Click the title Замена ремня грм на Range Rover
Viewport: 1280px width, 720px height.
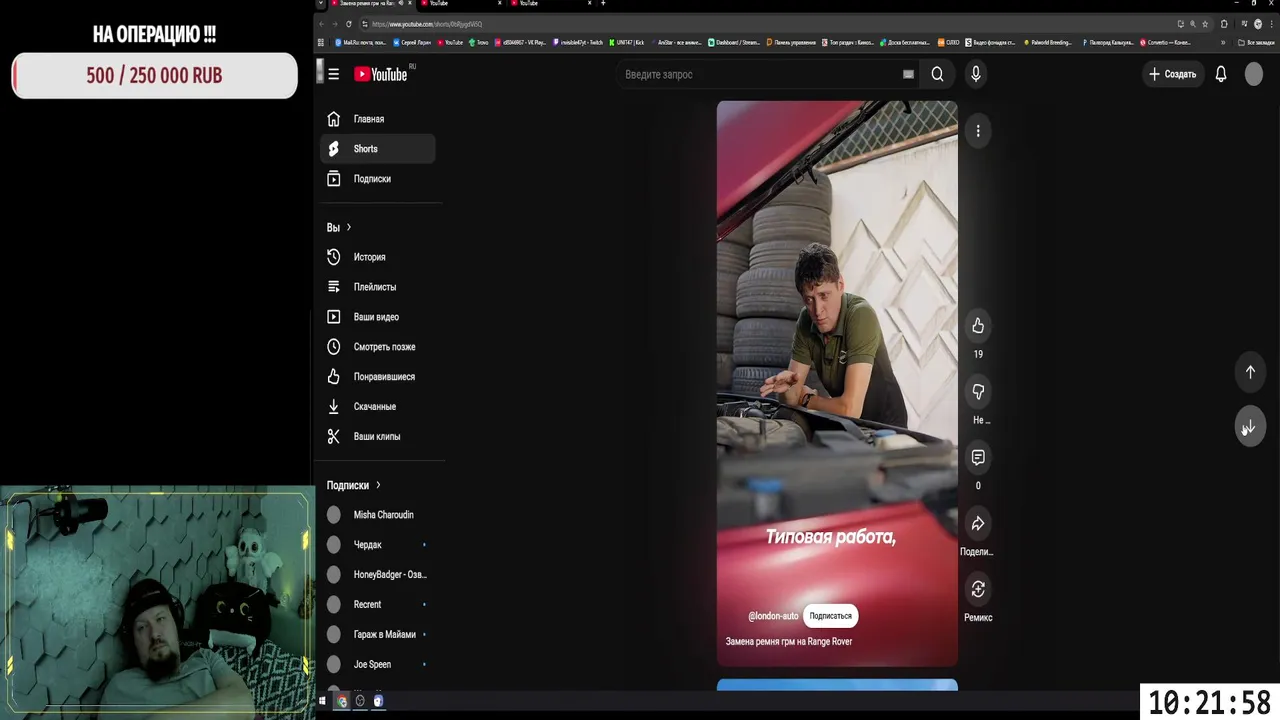pyautogui.click(x=789, y=642)
